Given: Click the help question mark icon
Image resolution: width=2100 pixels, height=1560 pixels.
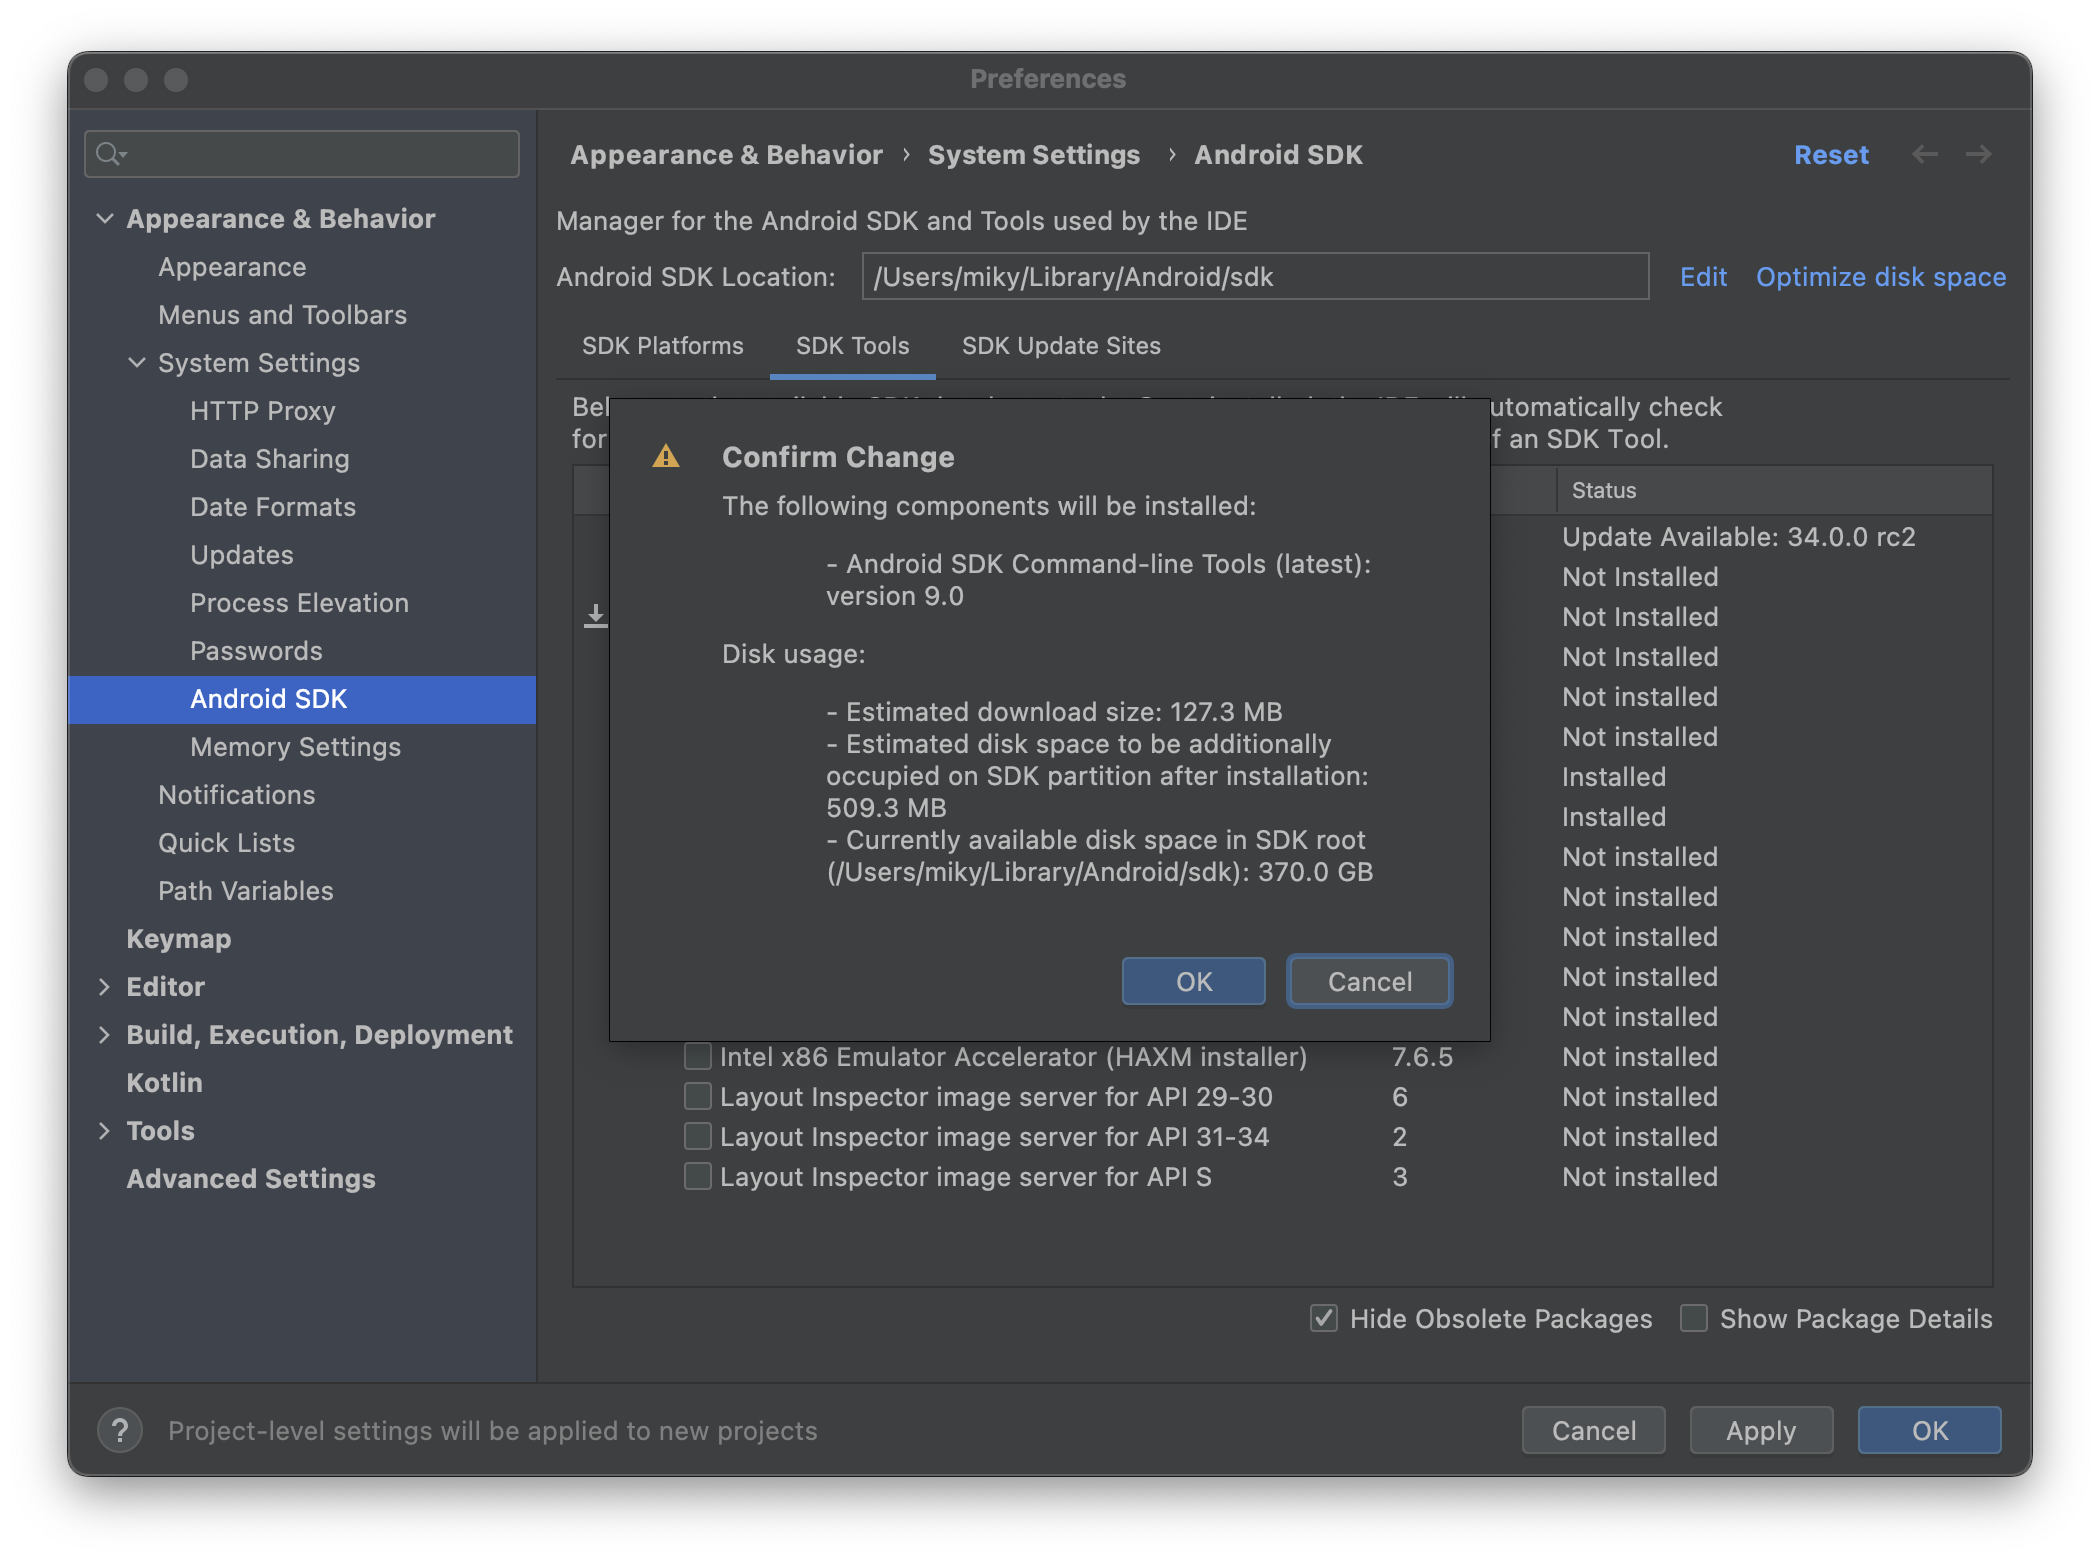Looking at the screenshot, I should click(120, 1430).
